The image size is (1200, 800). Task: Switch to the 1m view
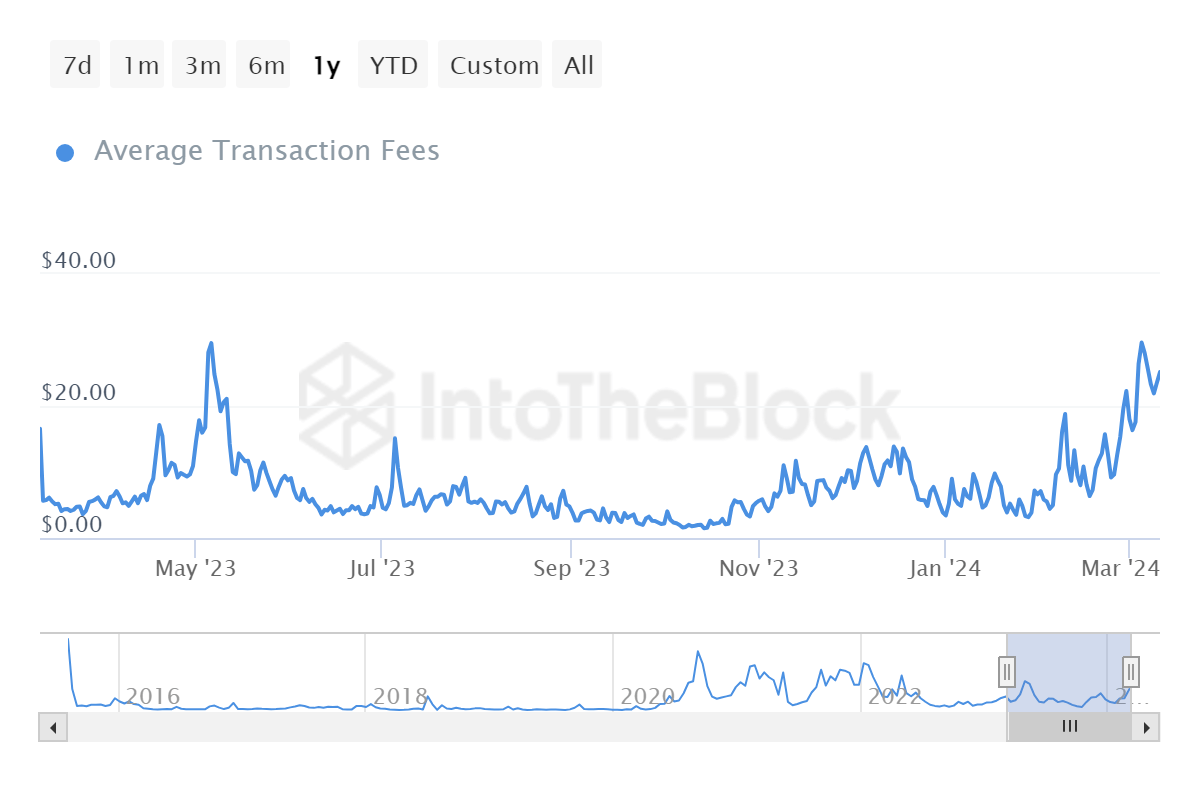click(137, 64)
